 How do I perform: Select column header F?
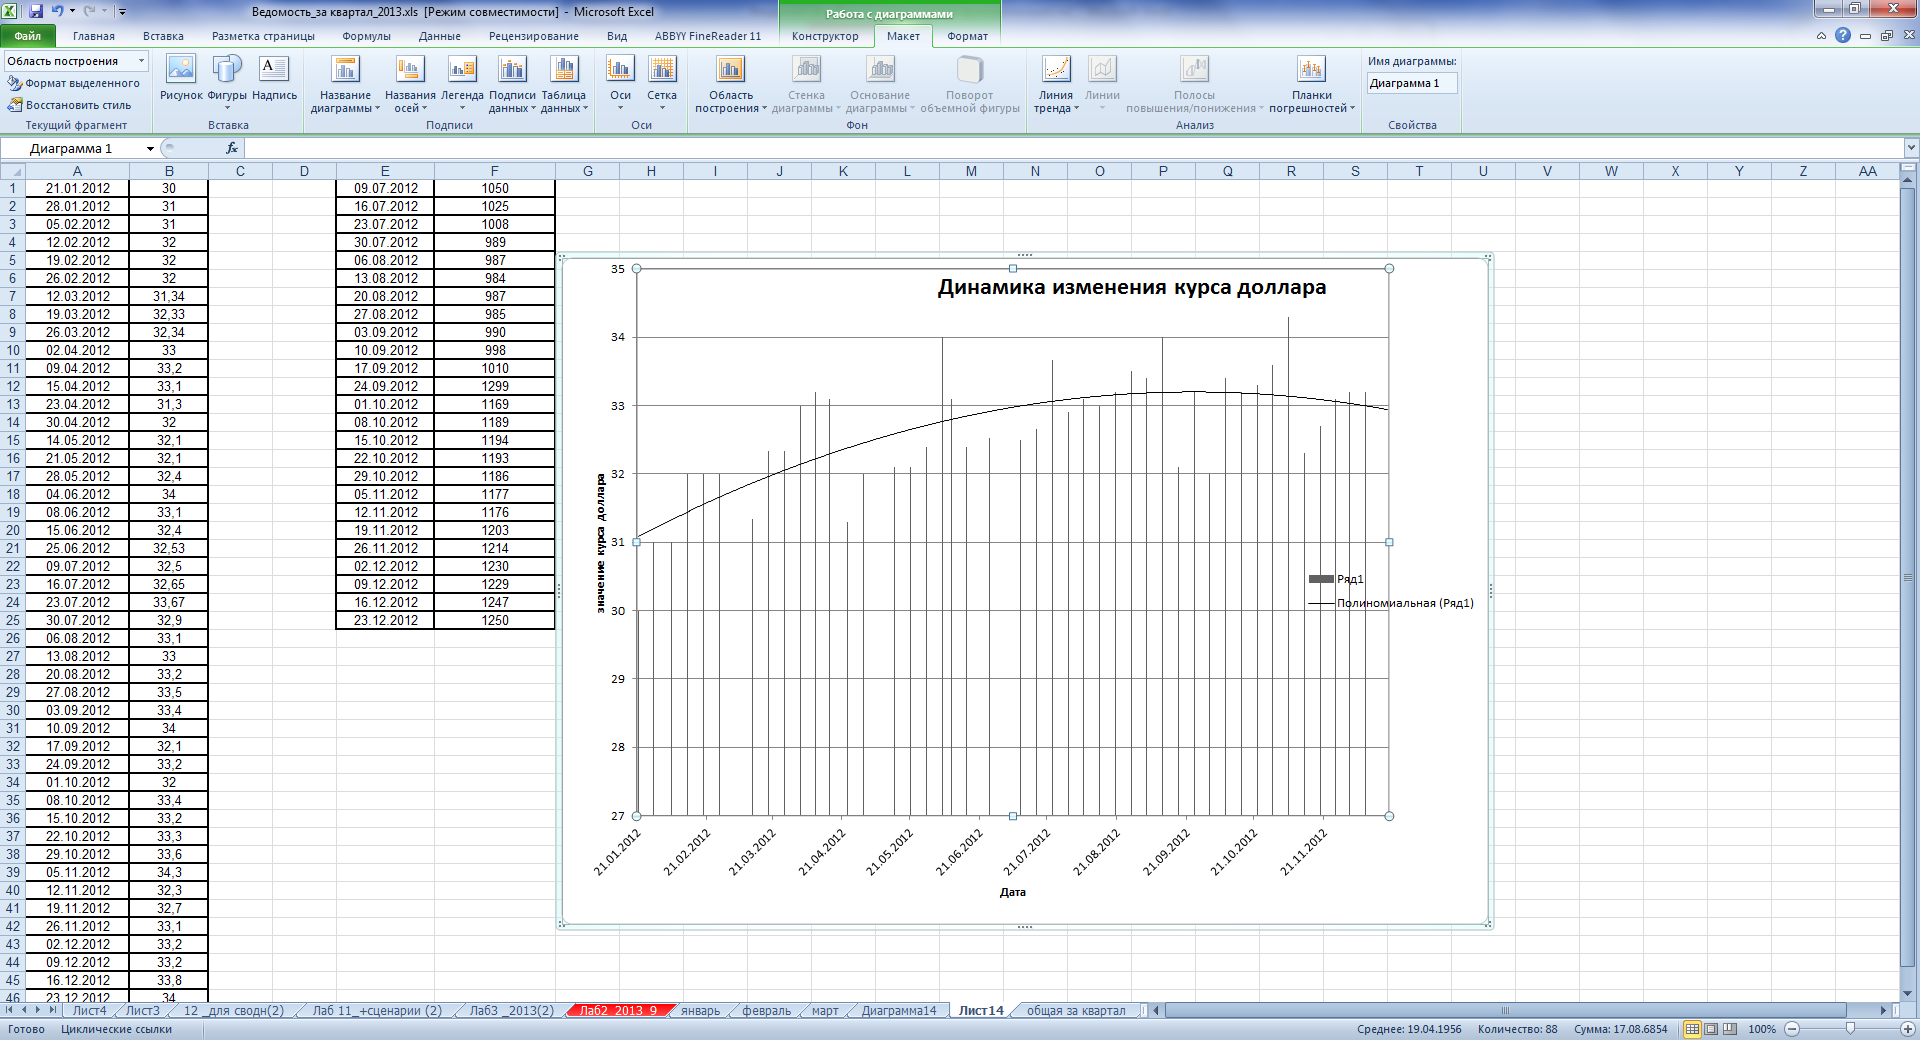click(494, 171)
